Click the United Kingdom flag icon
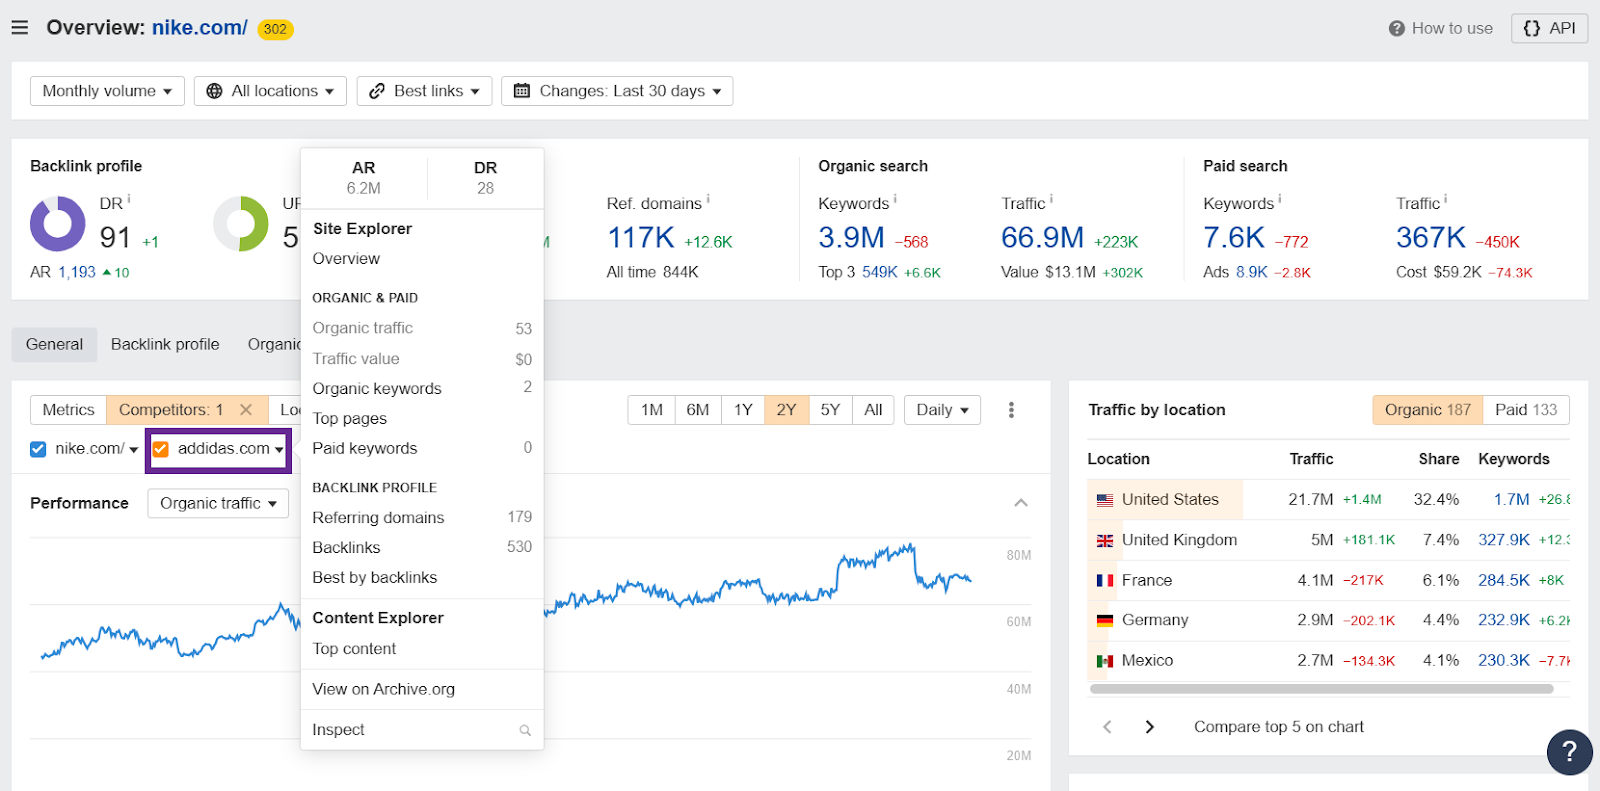Screen dimensions: 1600x791 coord(1105,541)
